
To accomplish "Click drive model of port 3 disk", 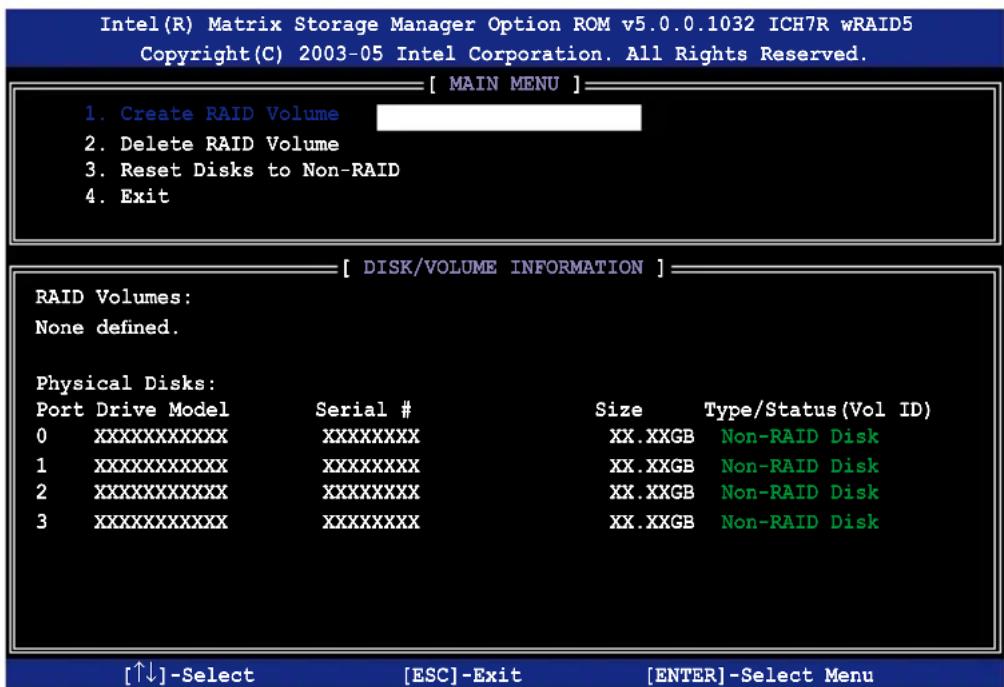I will click(x=161, y=522).
